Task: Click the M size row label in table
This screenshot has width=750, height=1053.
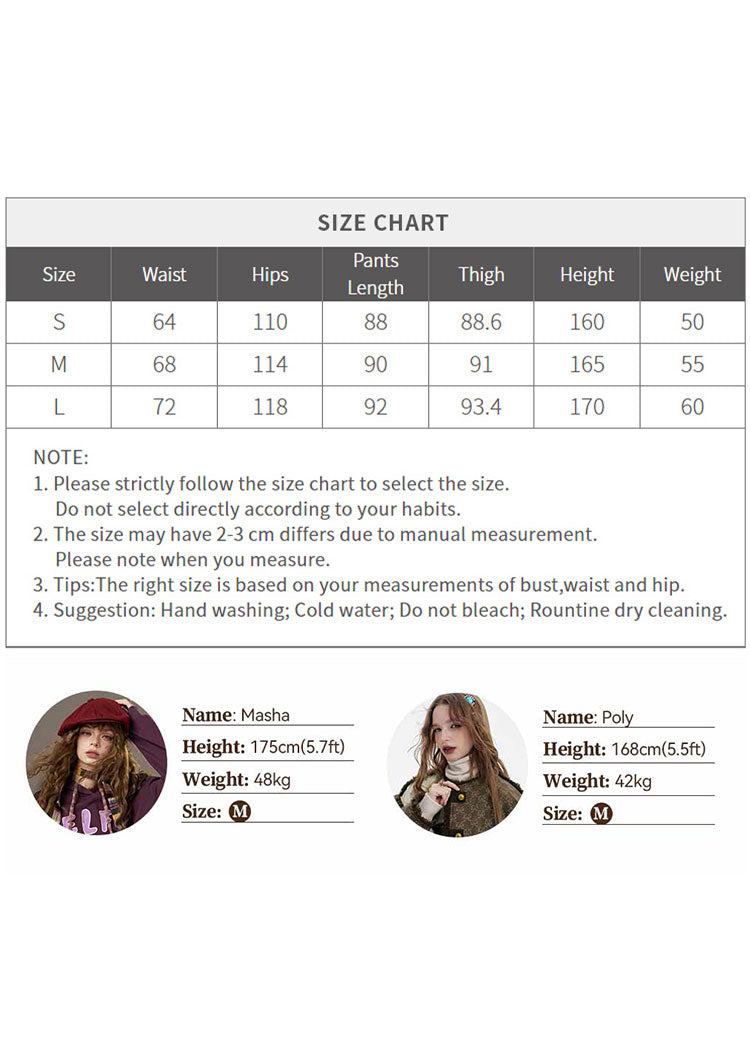Action: pyautogui.click(x=59, y=365)
